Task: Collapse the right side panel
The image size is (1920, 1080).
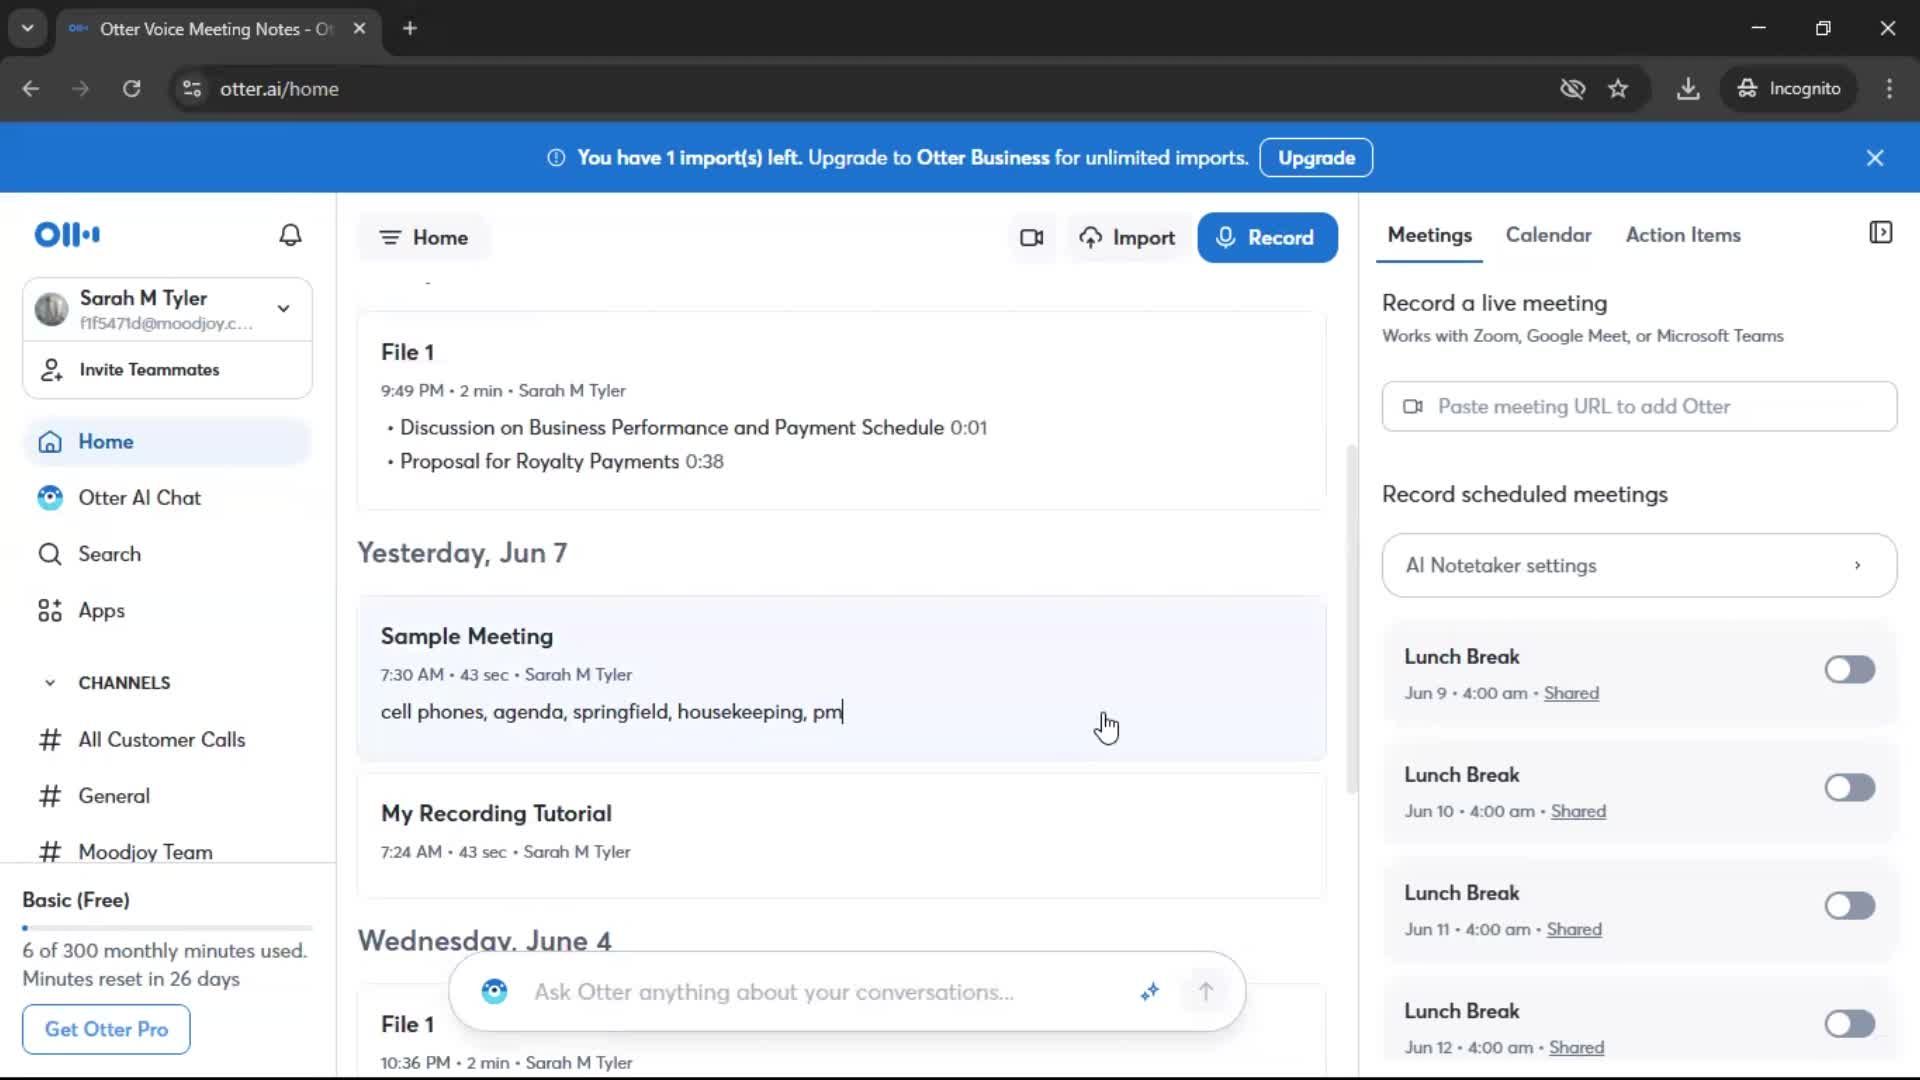Action: [x=1880, y=233]
